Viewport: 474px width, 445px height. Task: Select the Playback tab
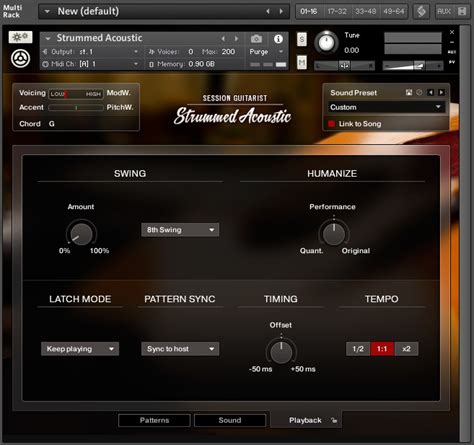(x=305, y=420)
